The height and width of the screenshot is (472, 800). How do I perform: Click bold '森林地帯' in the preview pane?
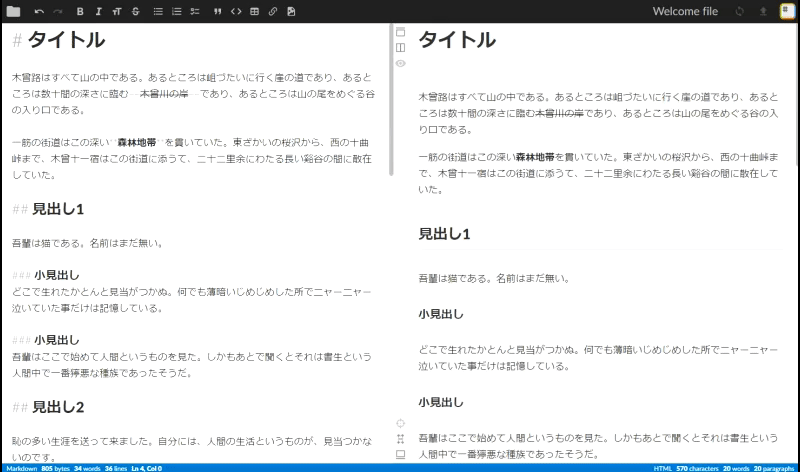(535, 157)
